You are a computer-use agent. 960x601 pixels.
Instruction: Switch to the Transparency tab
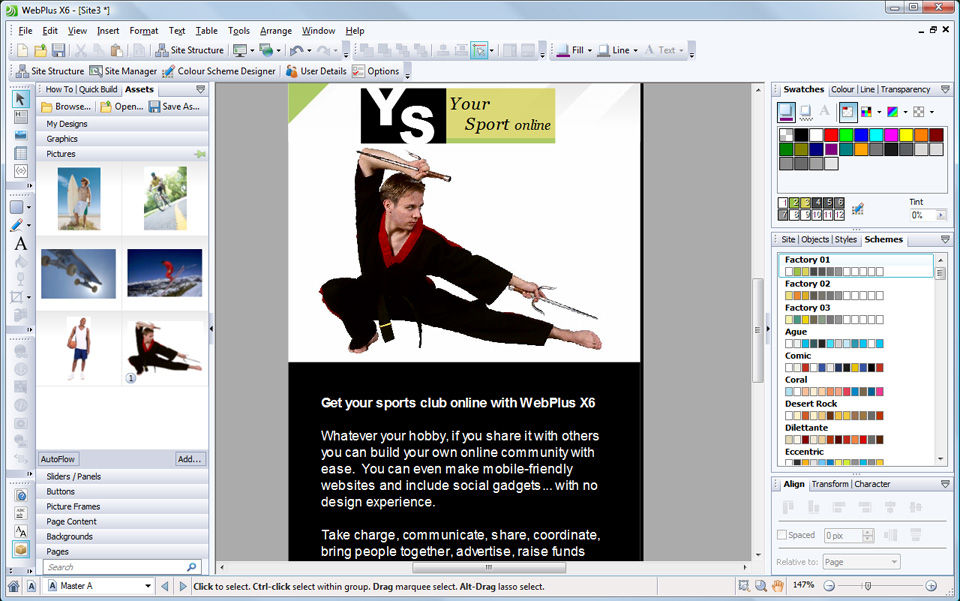point(905,89)
